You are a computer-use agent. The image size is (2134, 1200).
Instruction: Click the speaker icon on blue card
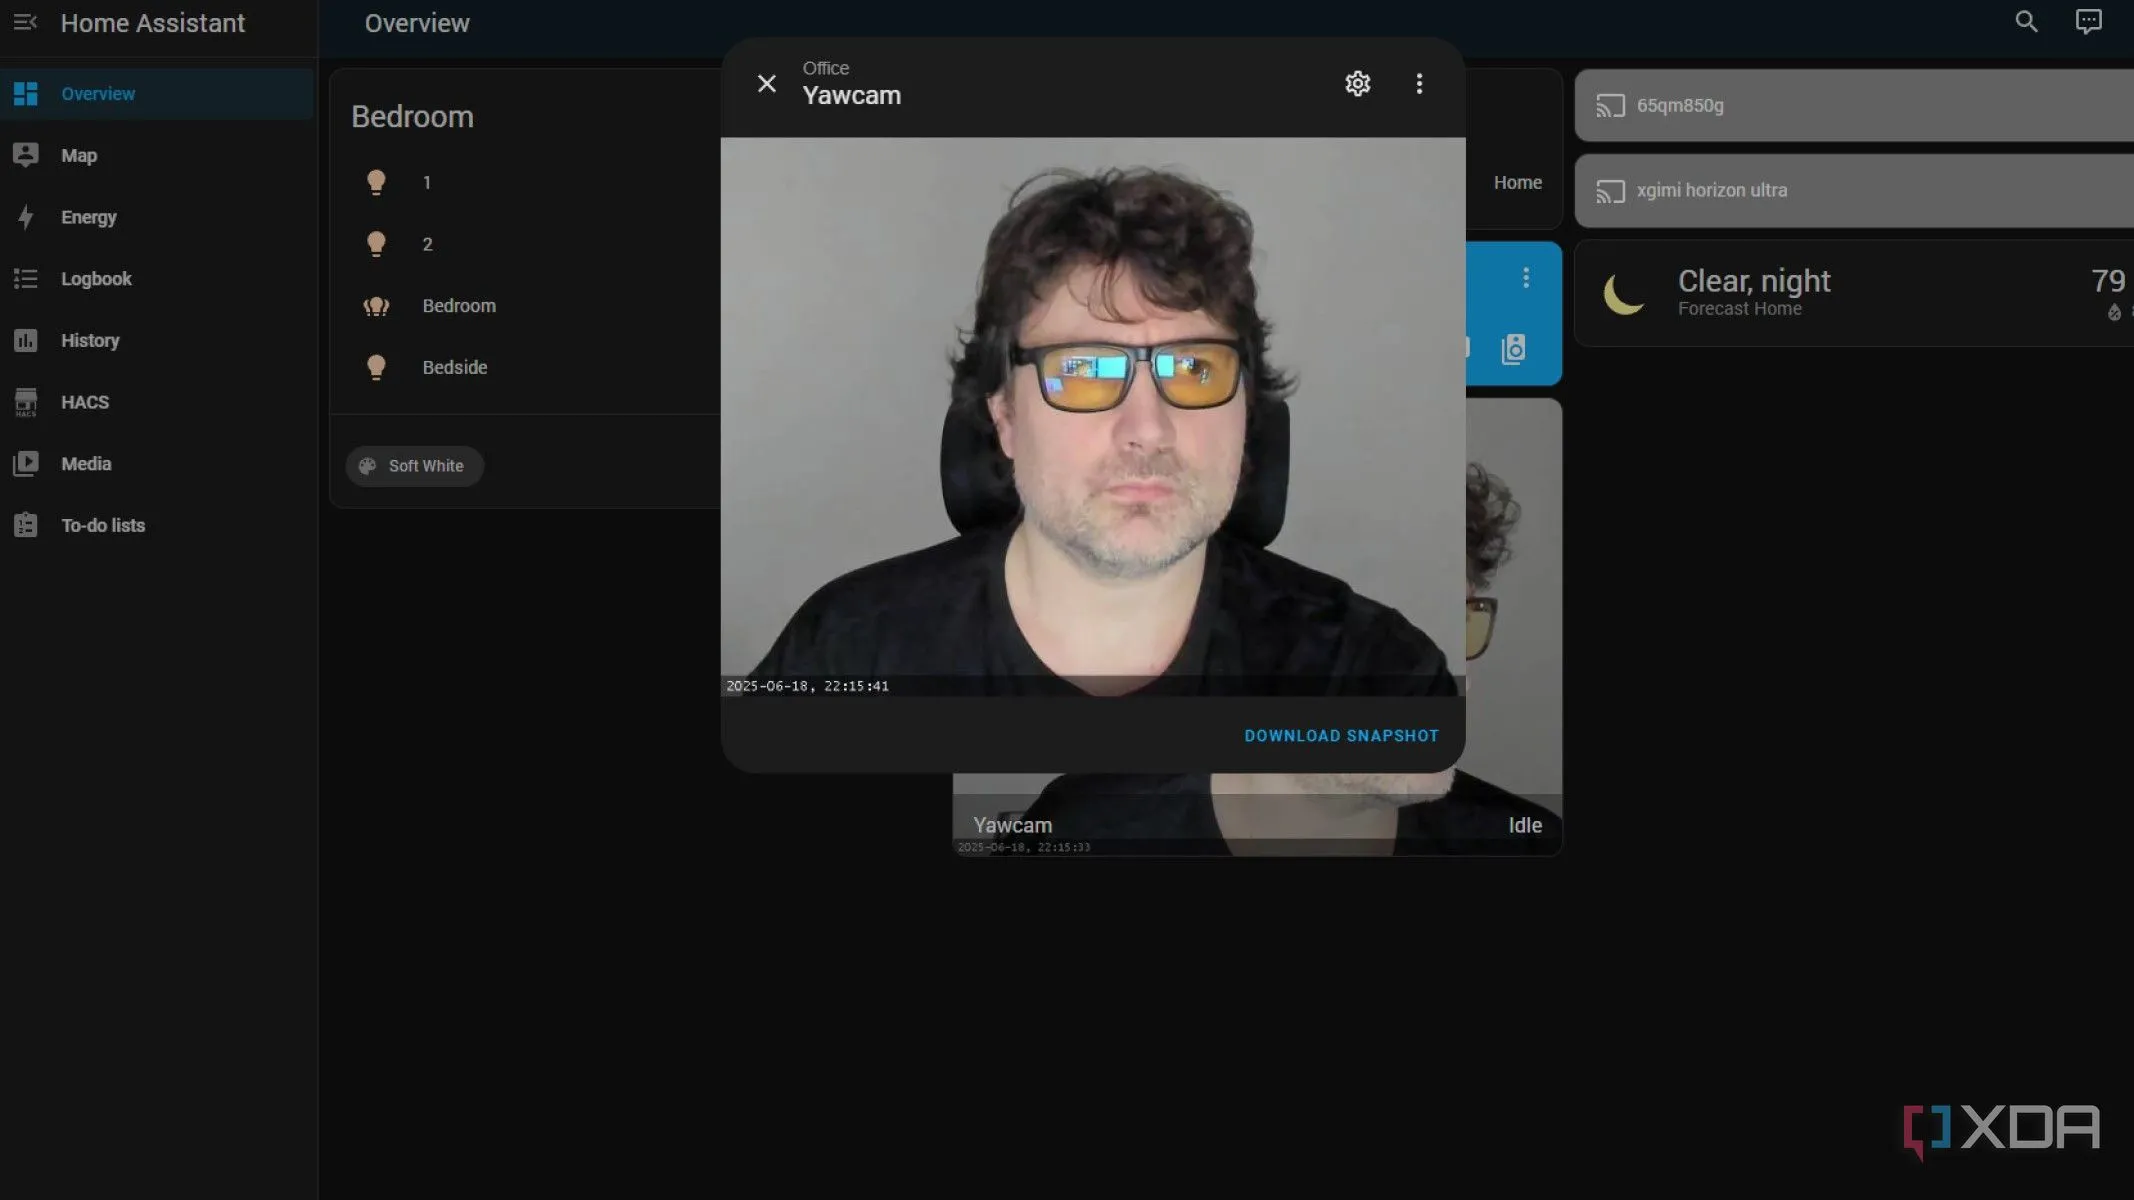click(1513, 349)
